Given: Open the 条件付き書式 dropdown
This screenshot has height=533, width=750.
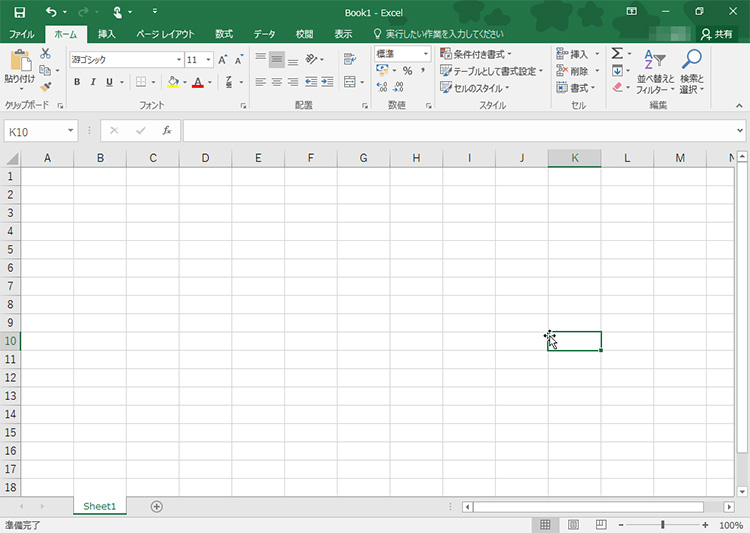Looking at the screenshot, I should tap(476, 54).
